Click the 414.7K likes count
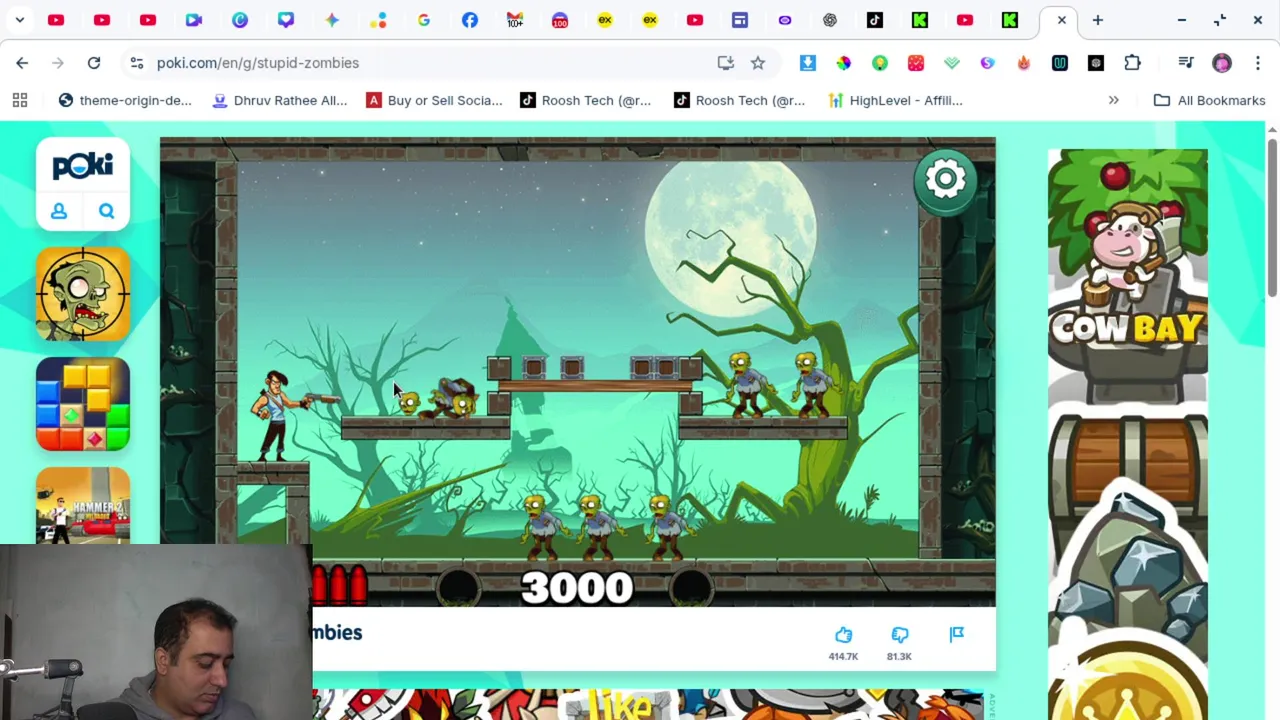The image size is (1280, 720). pos(843,656)
